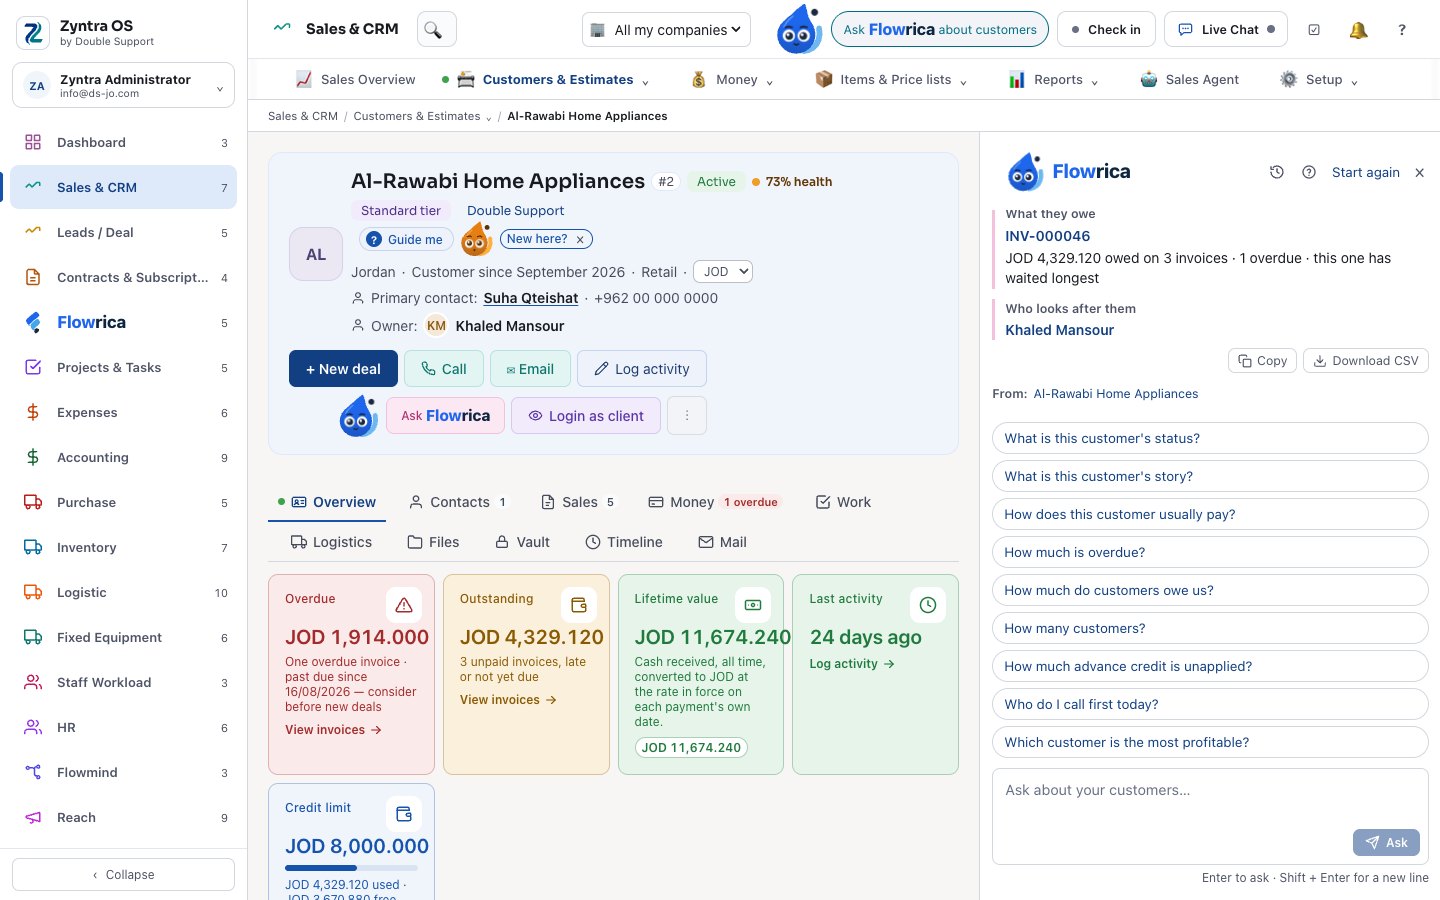The image size is (1440, 900).
Task: Expand the Zyntra Administrator account switcher
Action: (124, 85)
